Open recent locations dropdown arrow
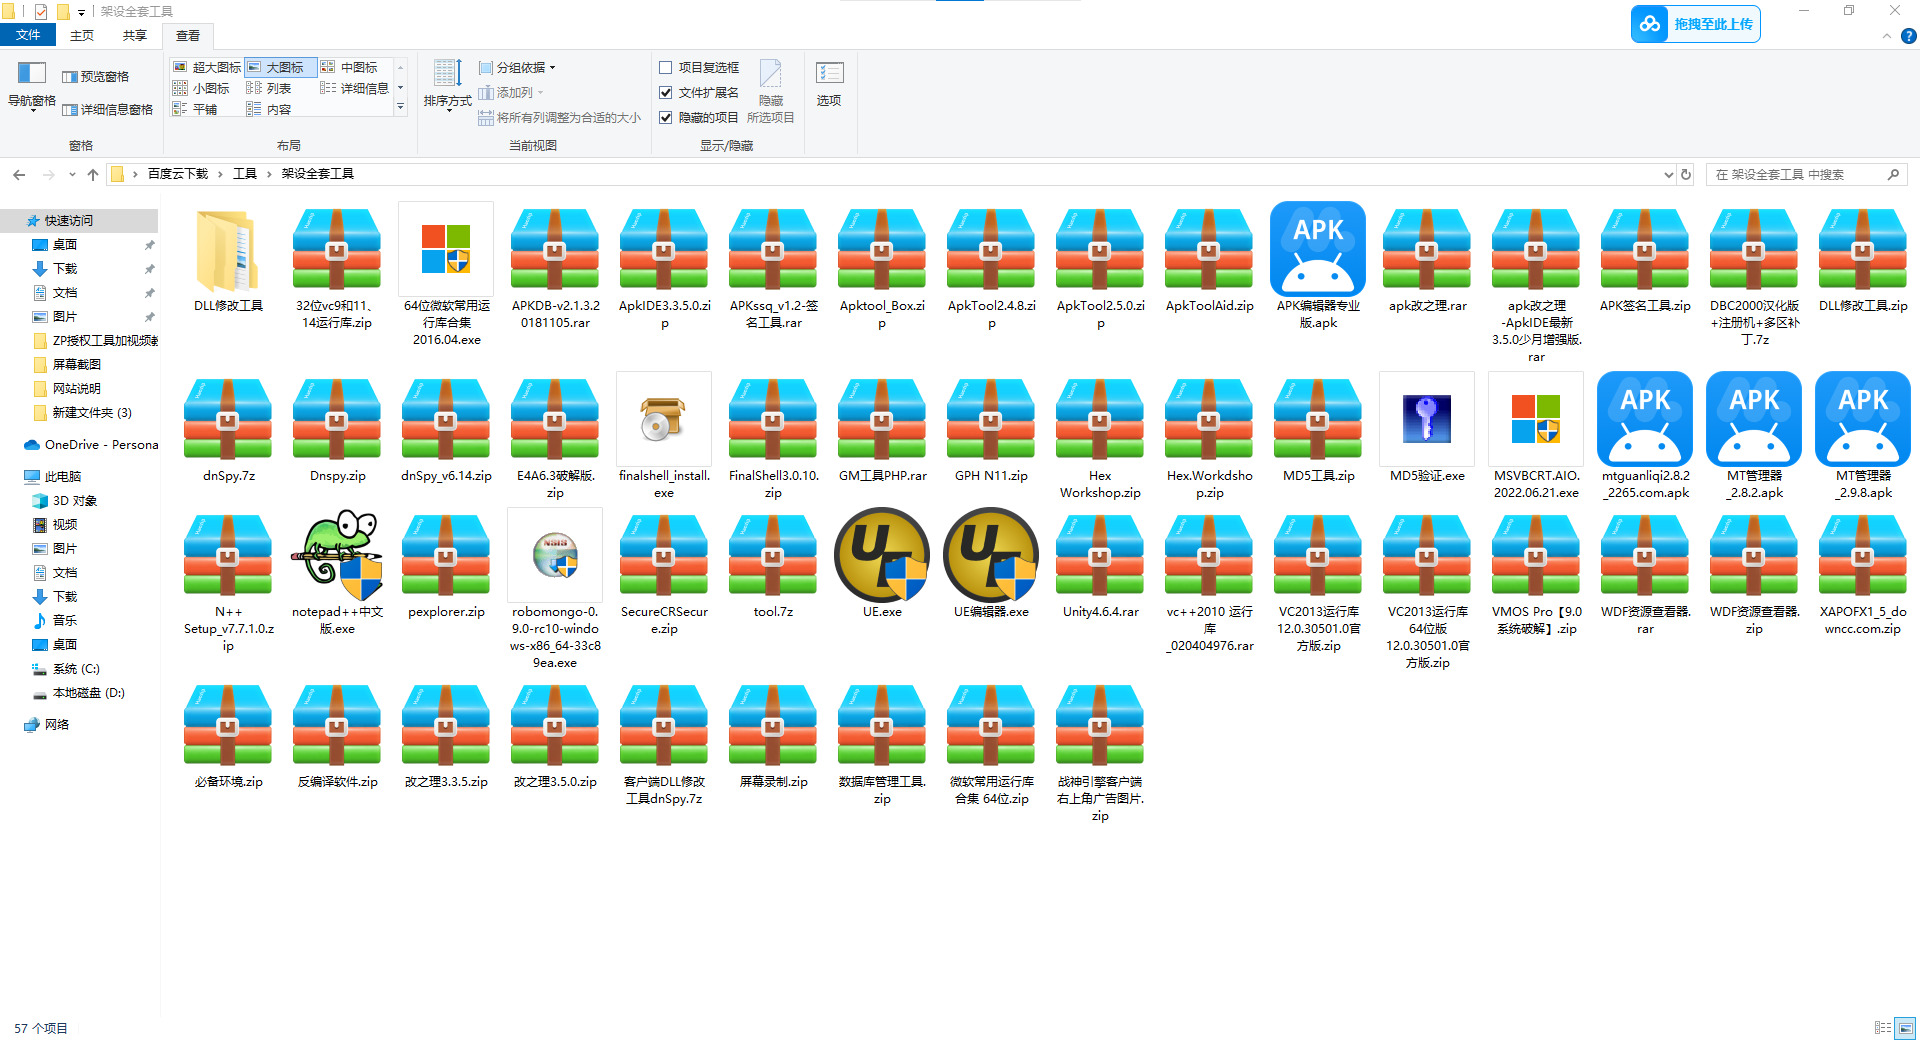The image size is (1920, 1040). click(72, 174)
